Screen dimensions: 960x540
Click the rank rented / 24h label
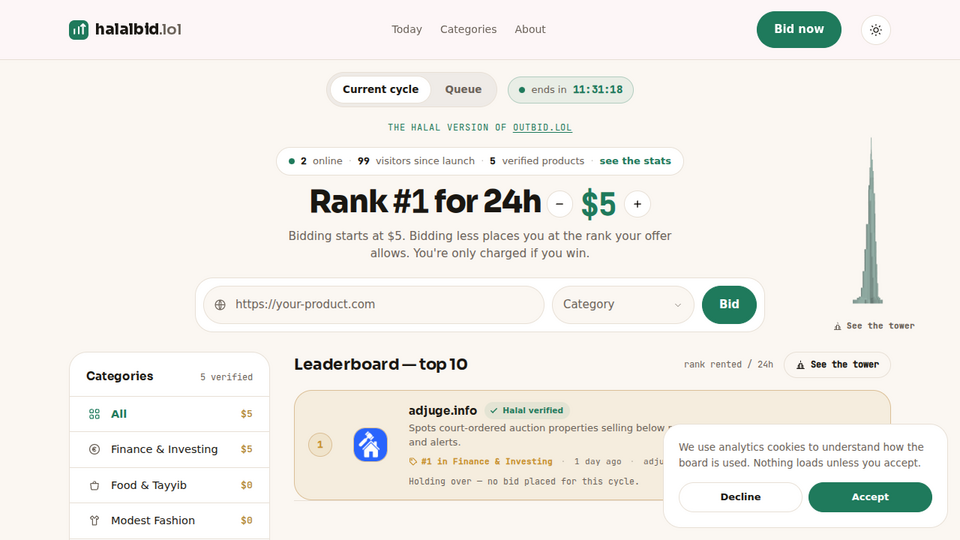729,364
